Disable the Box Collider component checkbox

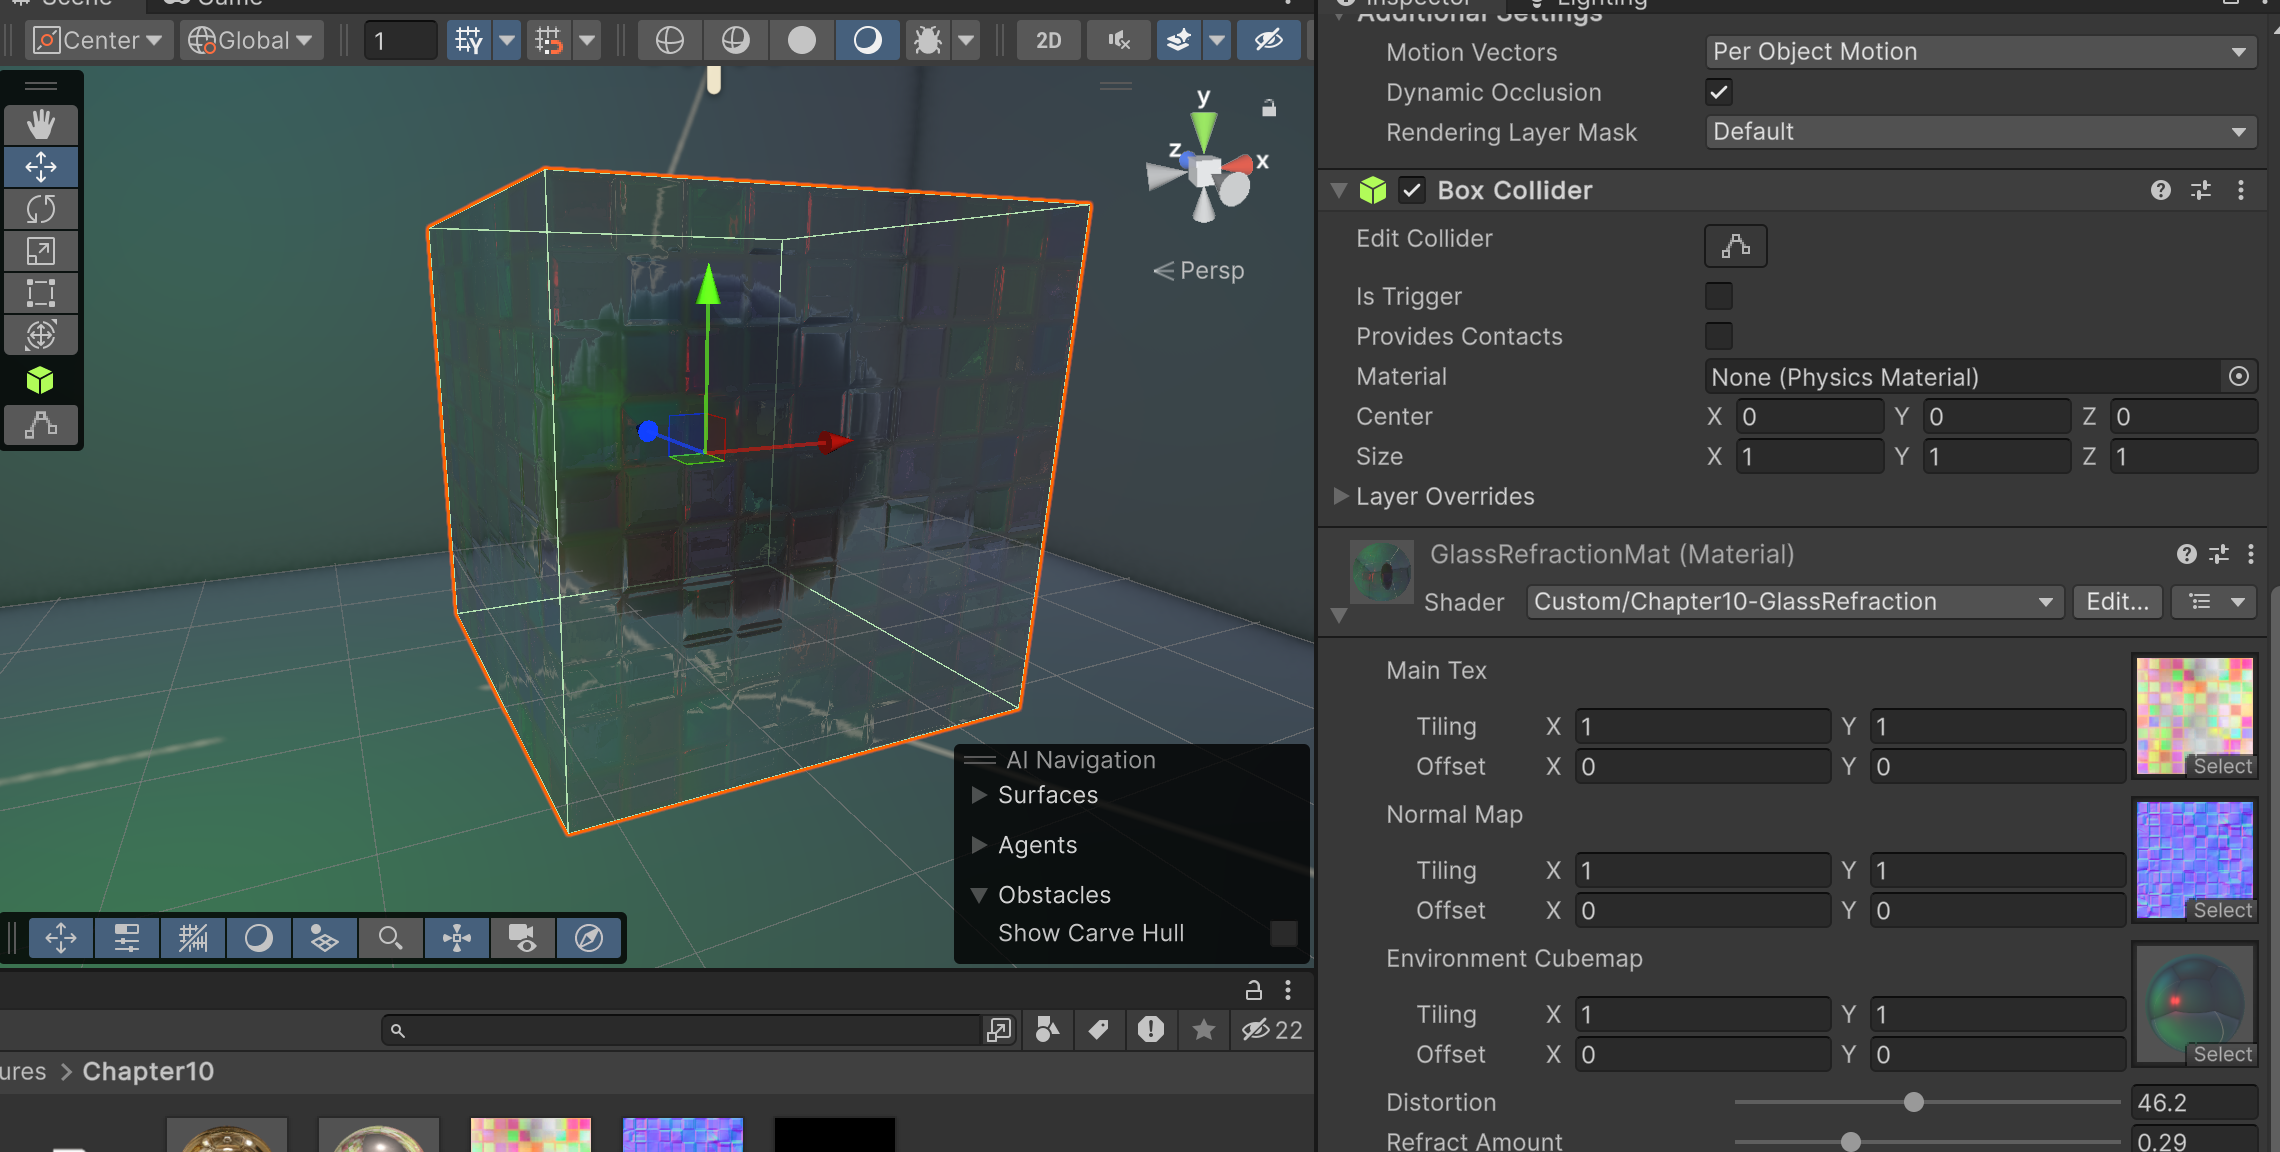coord(1411,190)
